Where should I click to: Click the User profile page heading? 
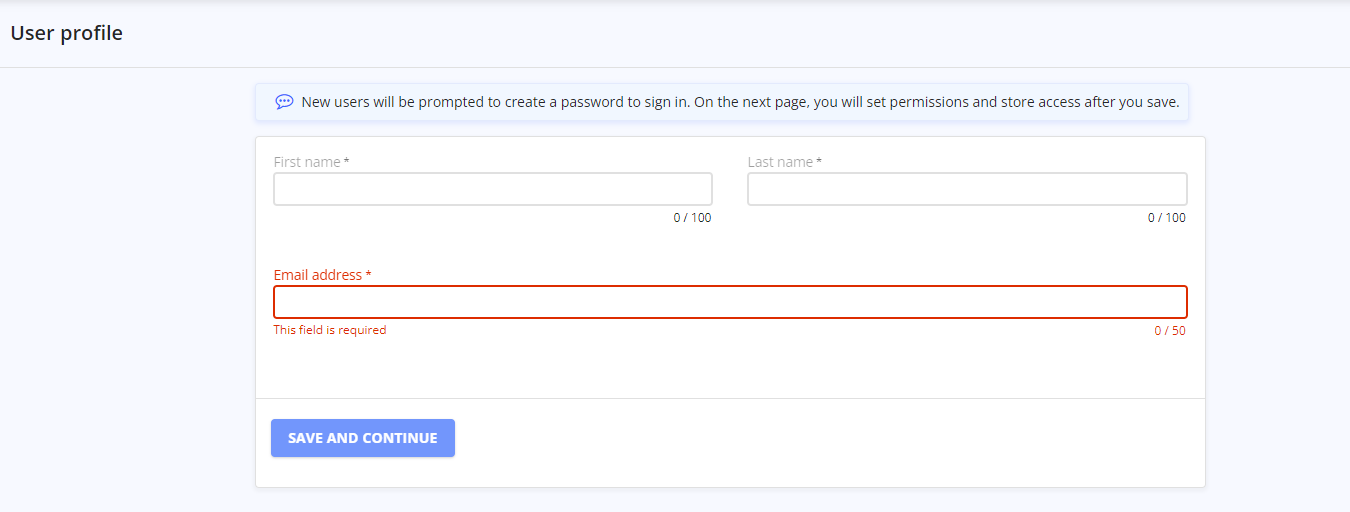coord(67,33)
